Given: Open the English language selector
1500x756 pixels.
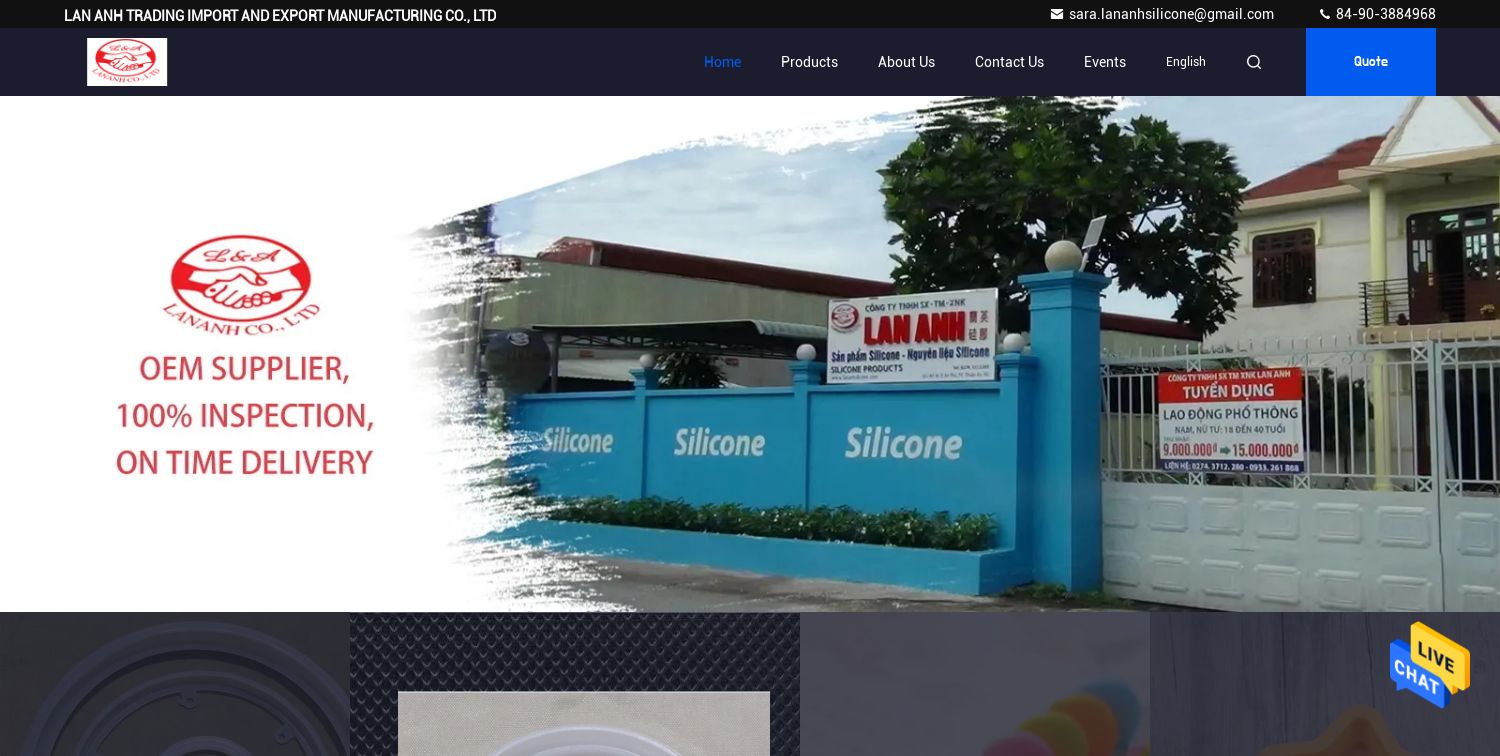Looking at the screenshot, I should tap(1186, 62).
